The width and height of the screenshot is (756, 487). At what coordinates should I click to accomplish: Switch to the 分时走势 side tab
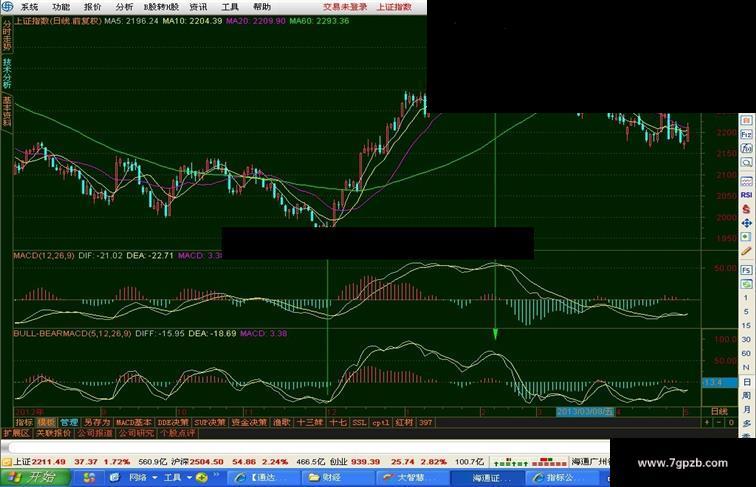point(7,36)
